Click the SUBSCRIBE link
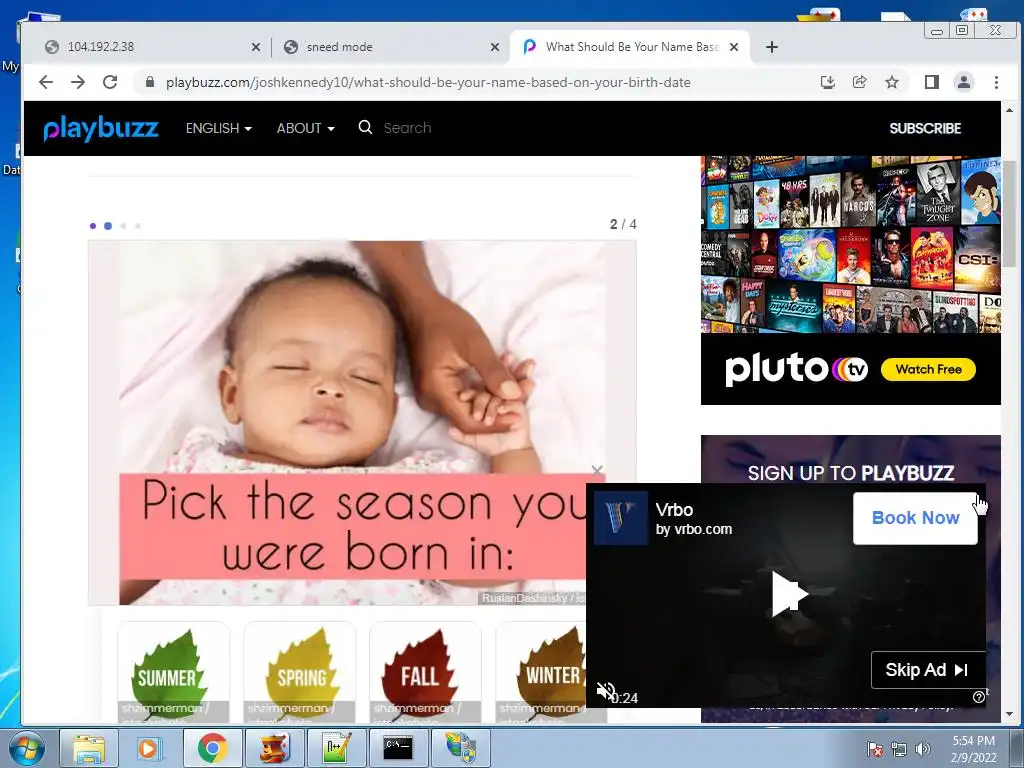The width and height of the screenshot is (1024, 768). (x=925, y=128)
